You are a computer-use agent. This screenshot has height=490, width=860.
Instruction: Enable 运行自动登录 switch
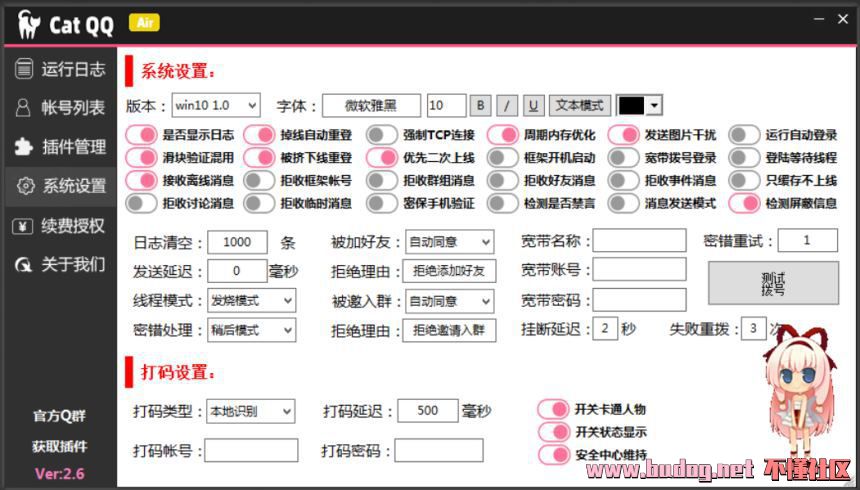pyautogui.click(x=744, y=135)
